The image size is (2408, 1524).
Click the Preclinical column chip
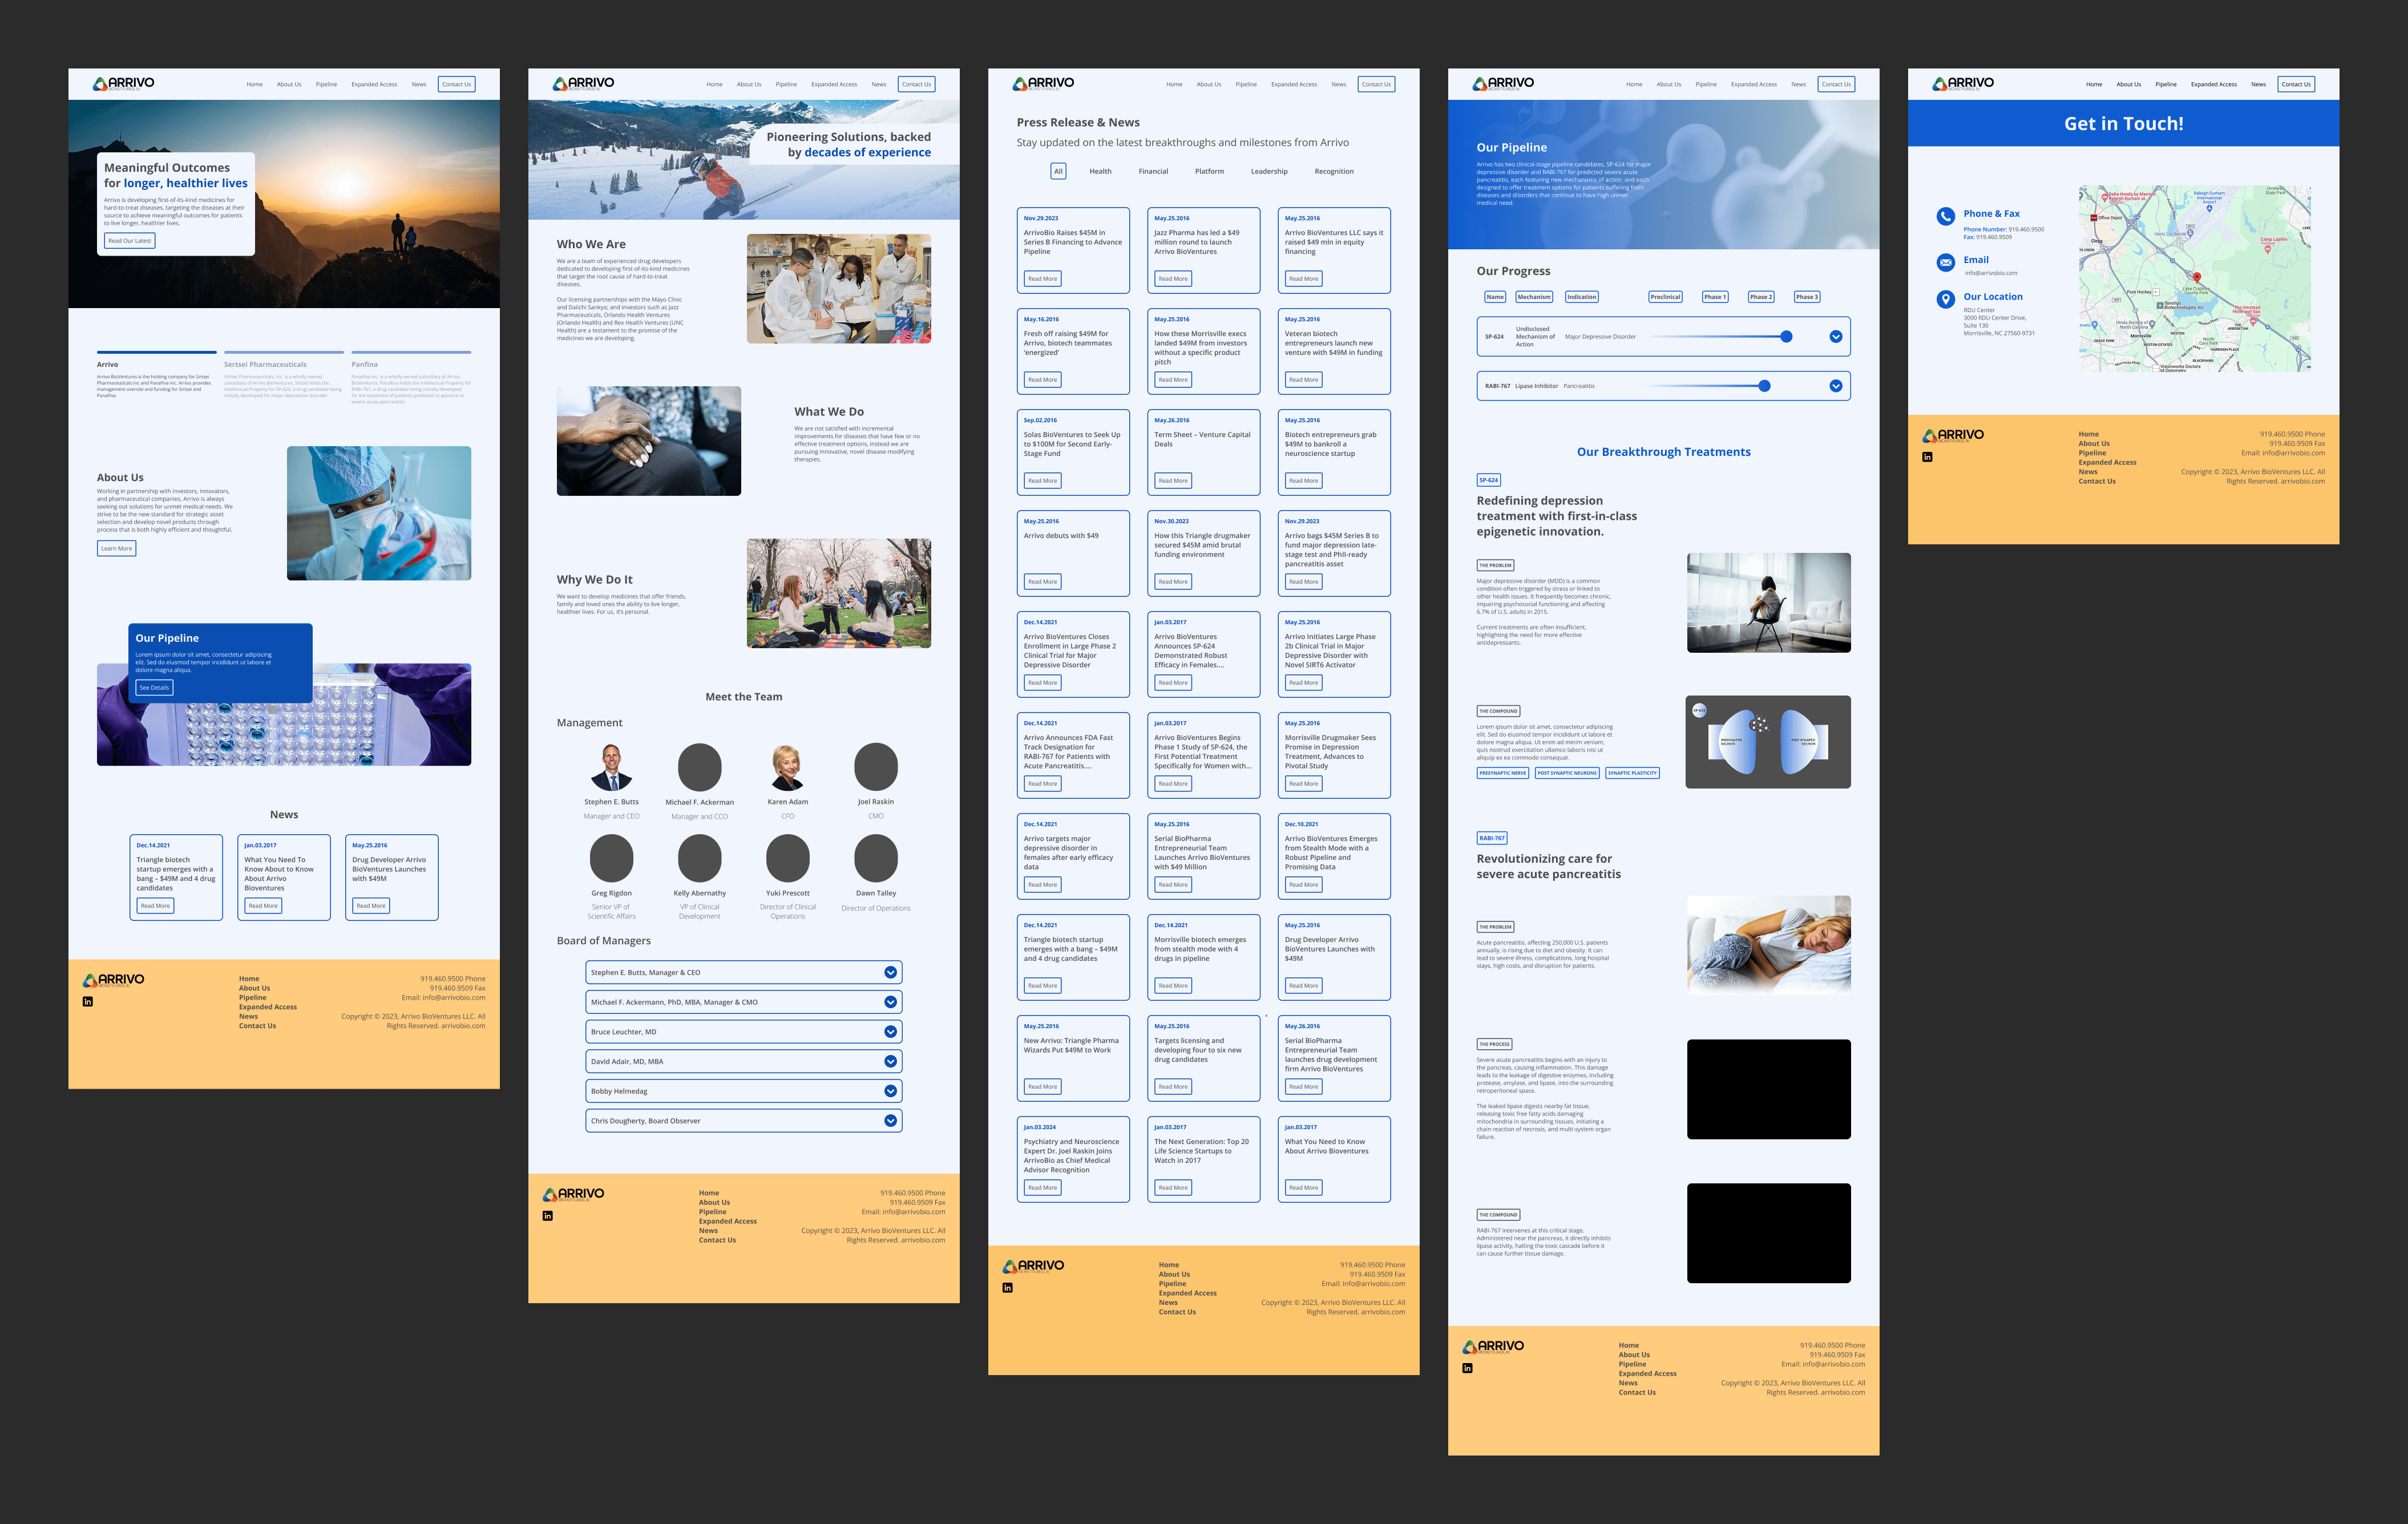click(x=1665, y=297)
